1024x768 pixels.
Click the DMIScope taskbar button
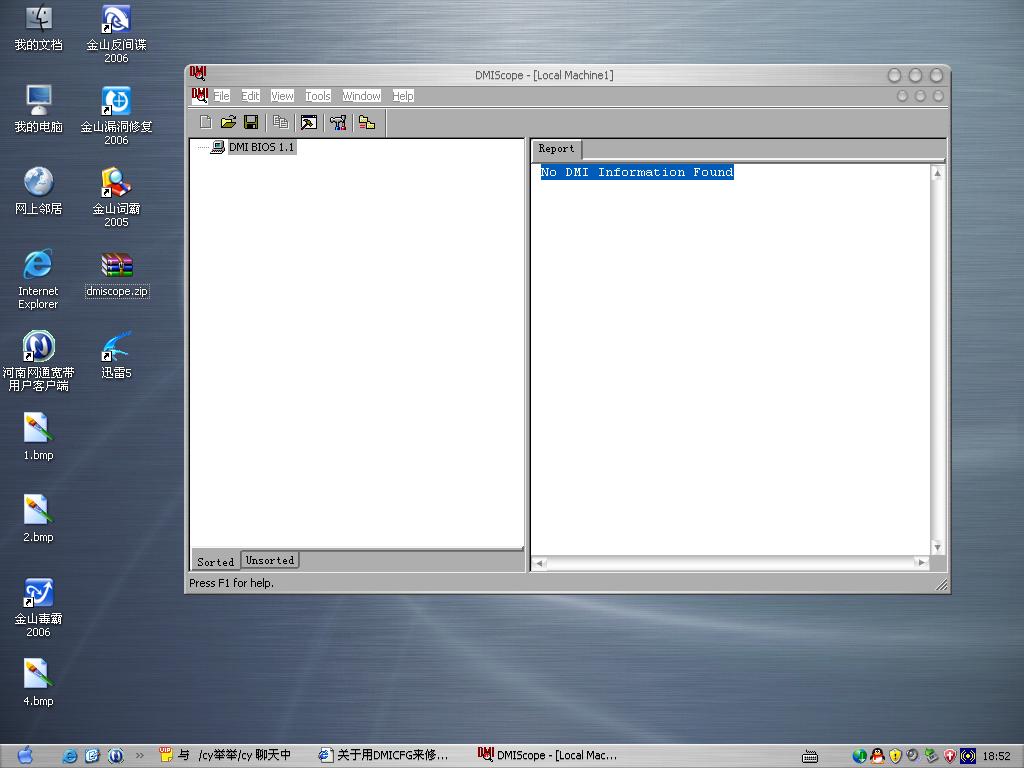click(x=548, y=755)
